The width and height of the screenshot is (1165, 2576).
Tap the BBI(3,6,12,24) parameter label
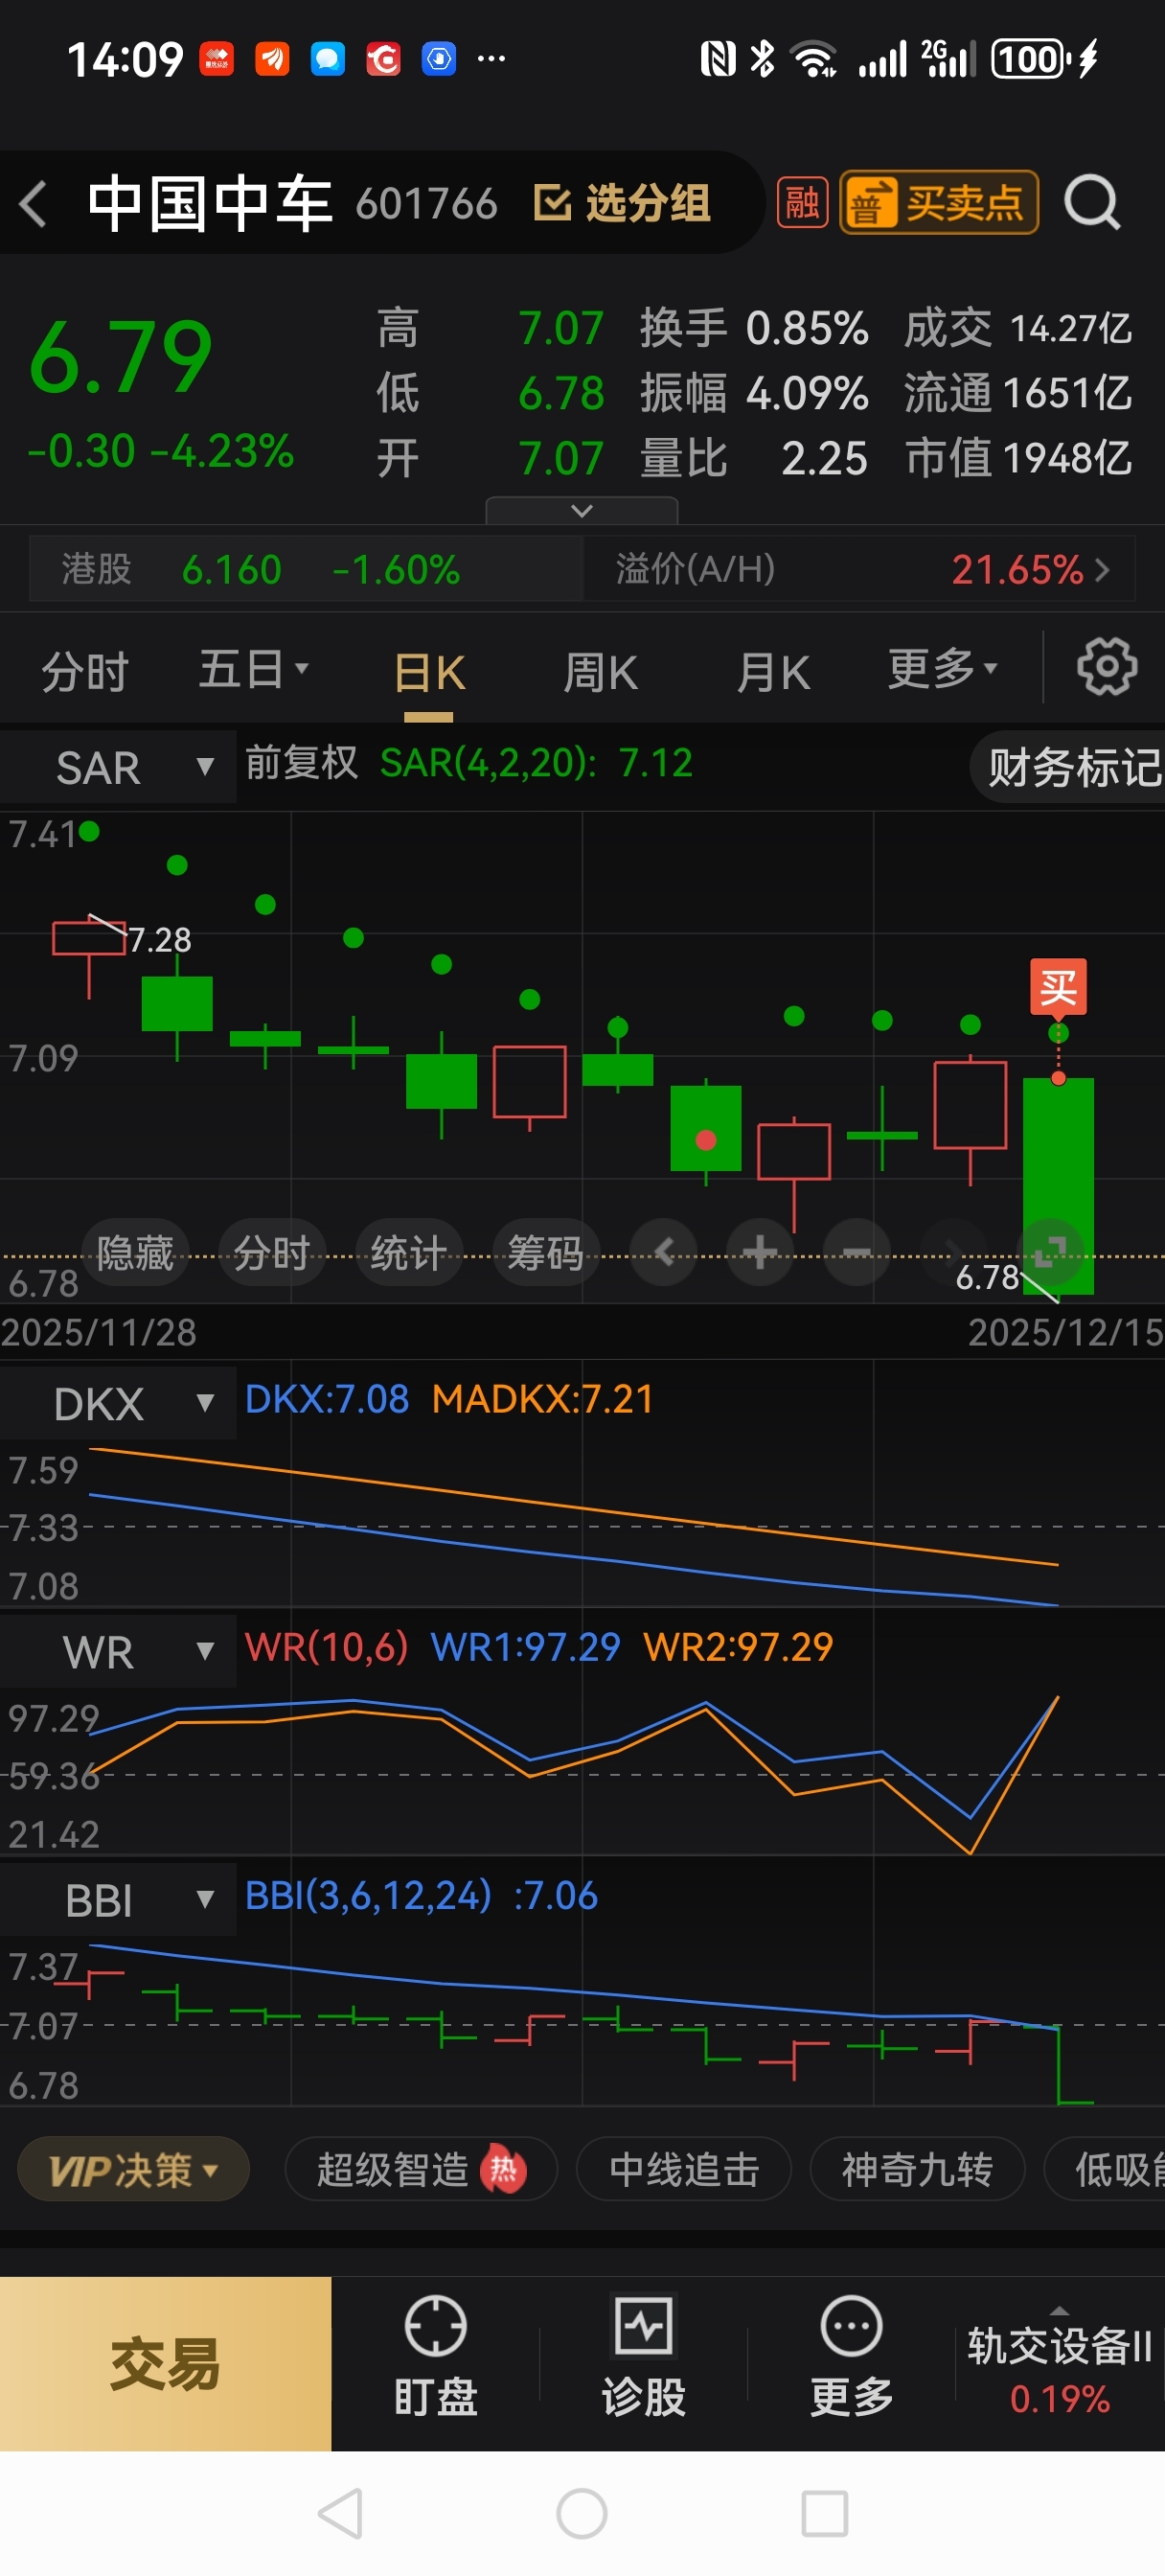click(421, 1895)
